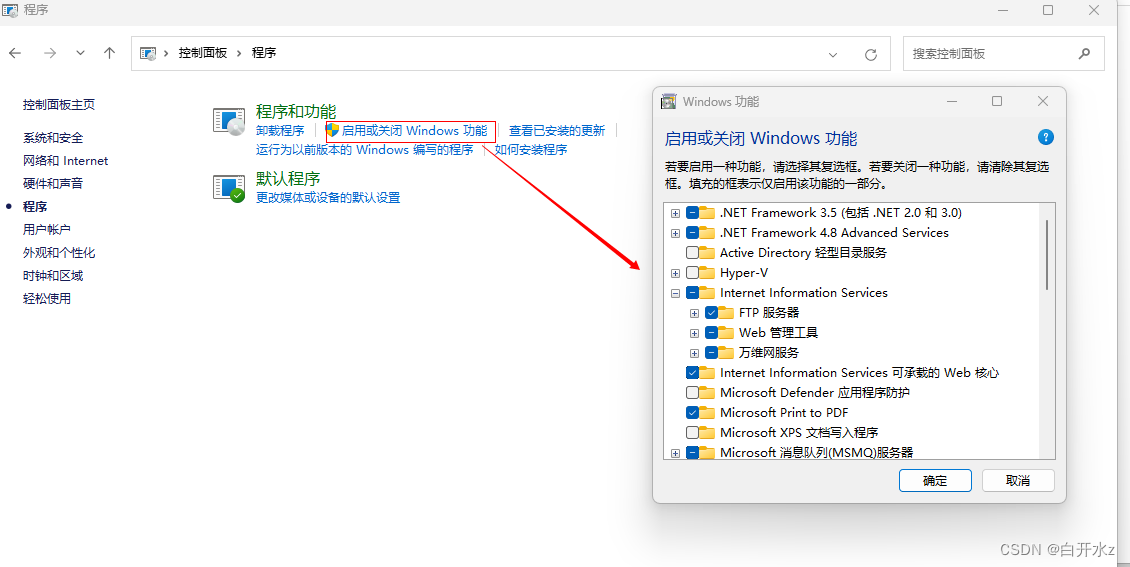Toggle .NET Framework 4.8 Advanced Services checkbox

click(x=692, y=233)
